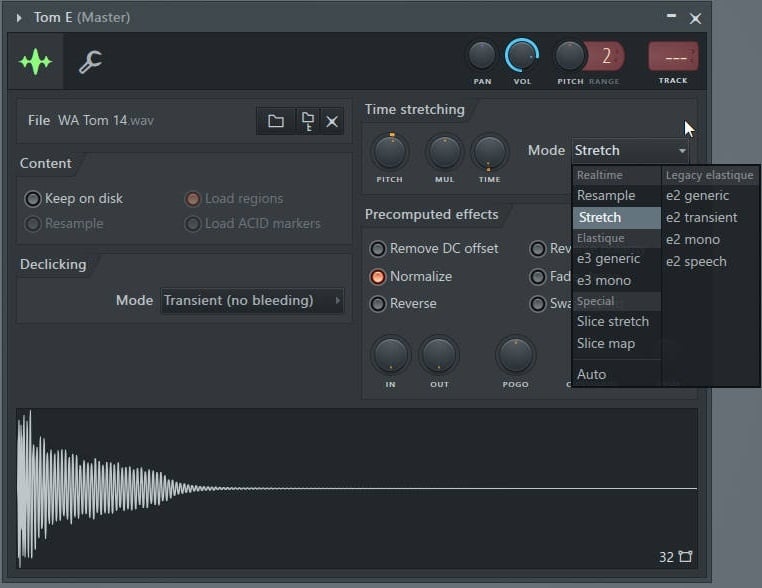
Task: Click the pitch RANGE value 2
Action: pyautogui.click(x=606, y=56)
